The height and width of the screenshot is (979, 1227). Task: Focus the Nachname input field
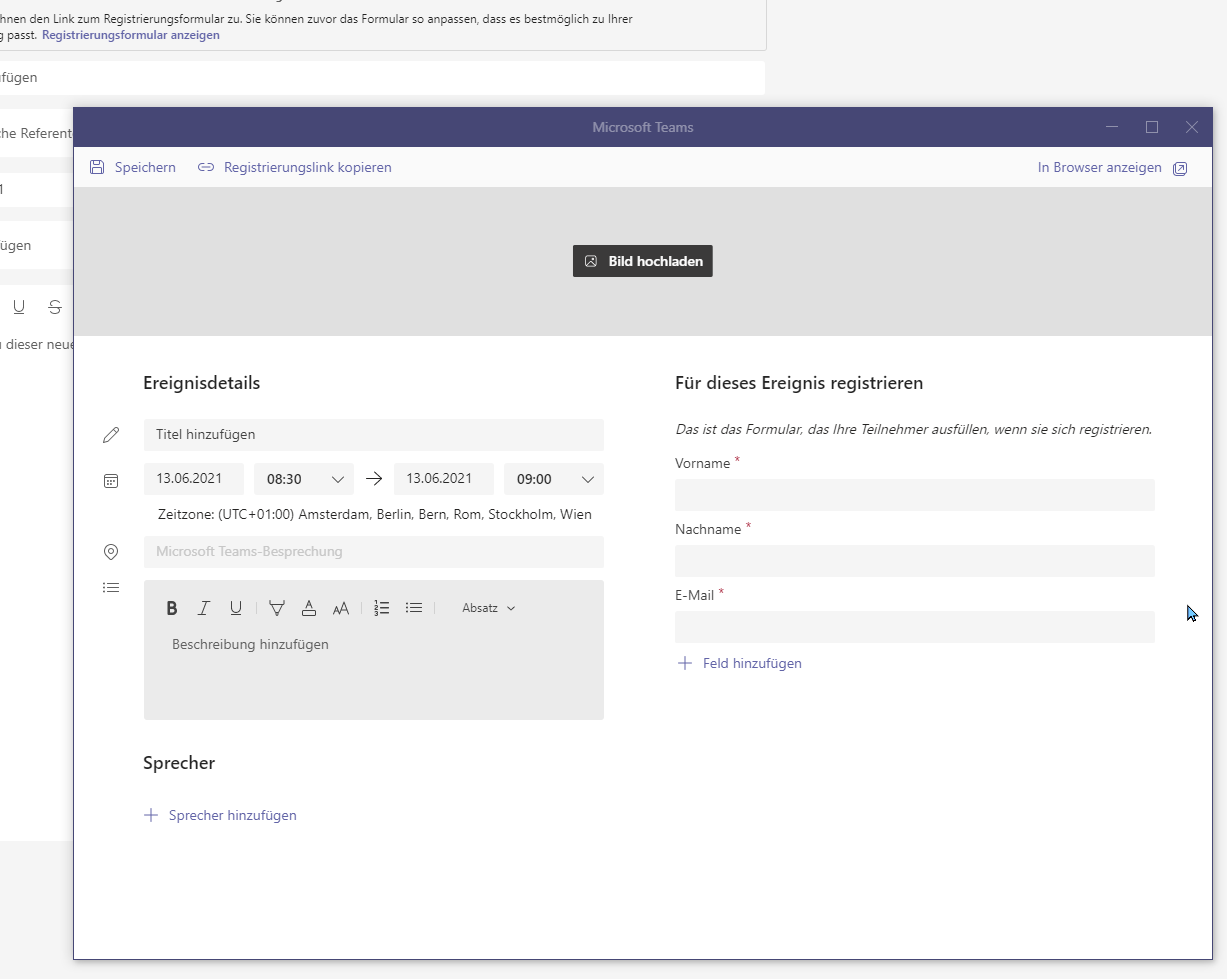tap(915, 561)
